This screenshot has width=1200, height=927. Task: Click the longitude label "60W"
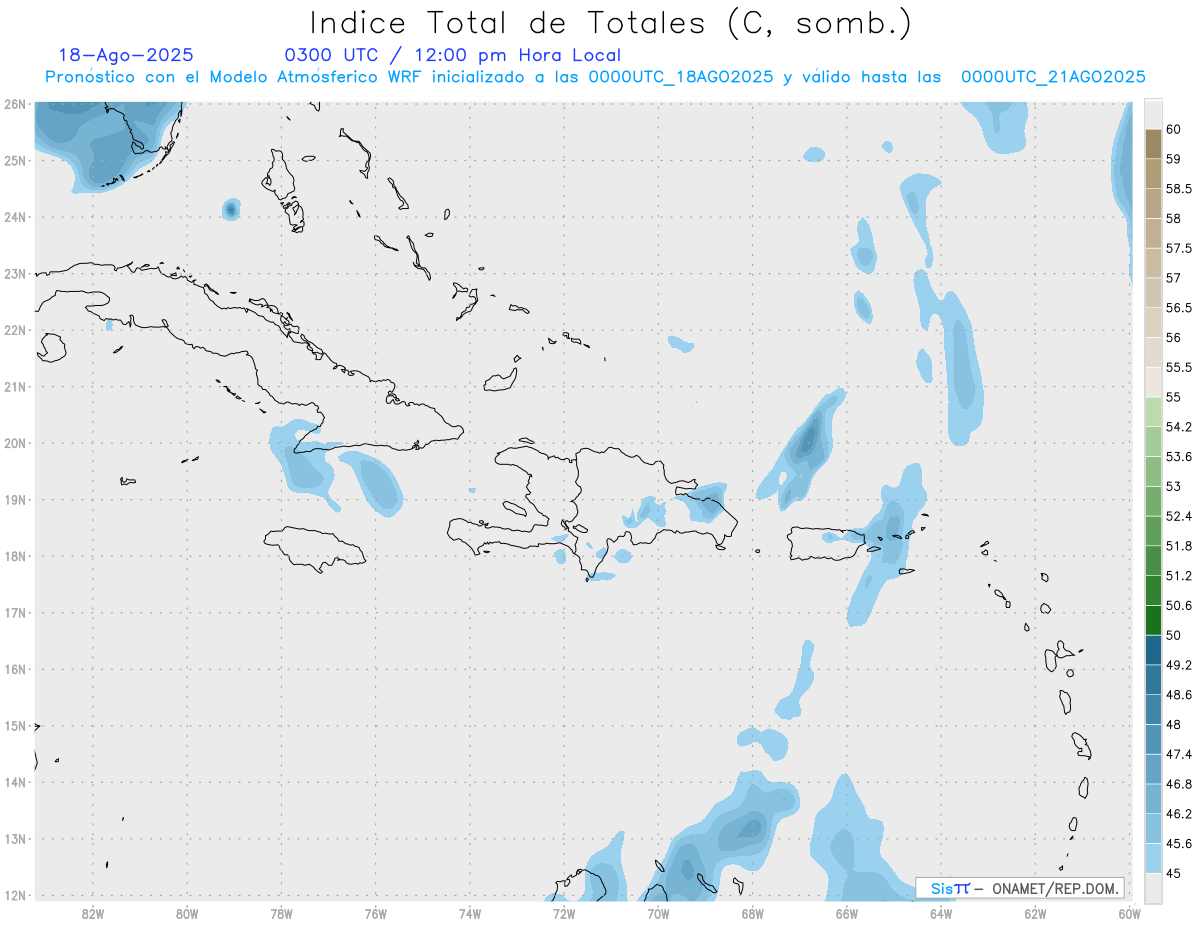1129,913
